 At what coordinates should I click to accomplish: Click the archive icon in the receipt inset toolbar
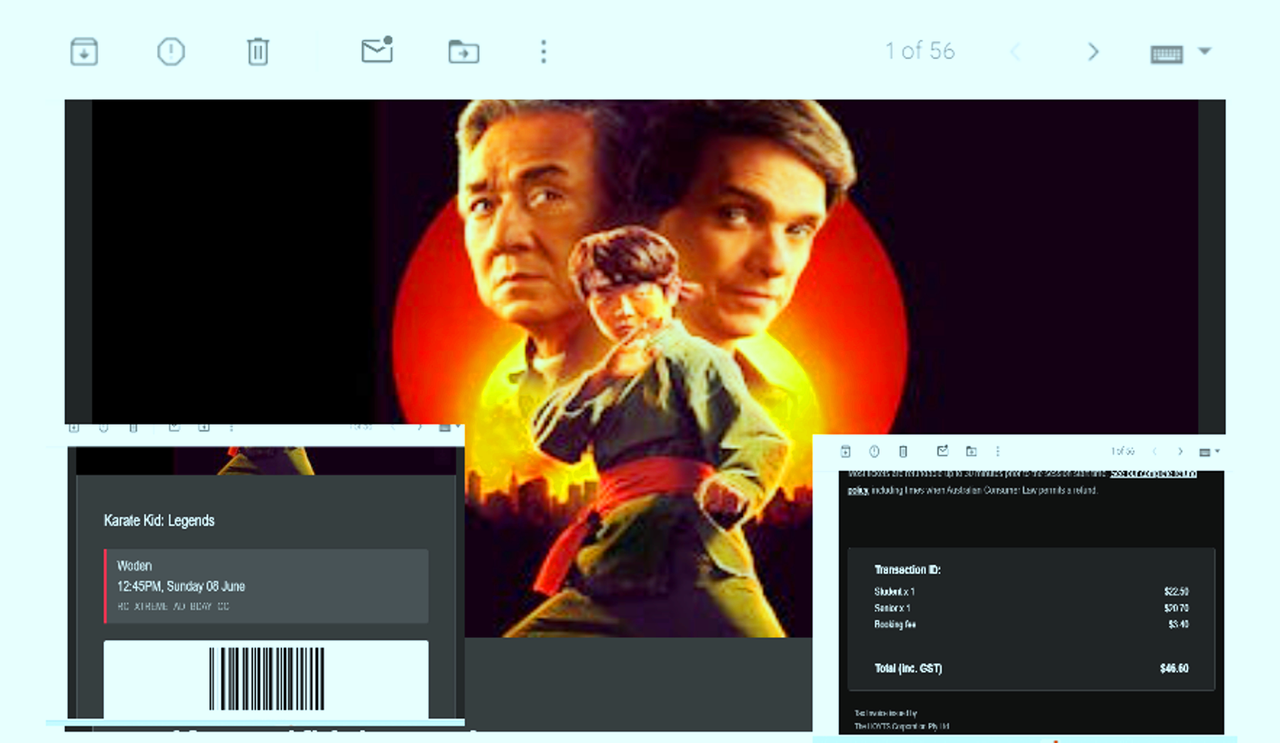pos(845,452)
